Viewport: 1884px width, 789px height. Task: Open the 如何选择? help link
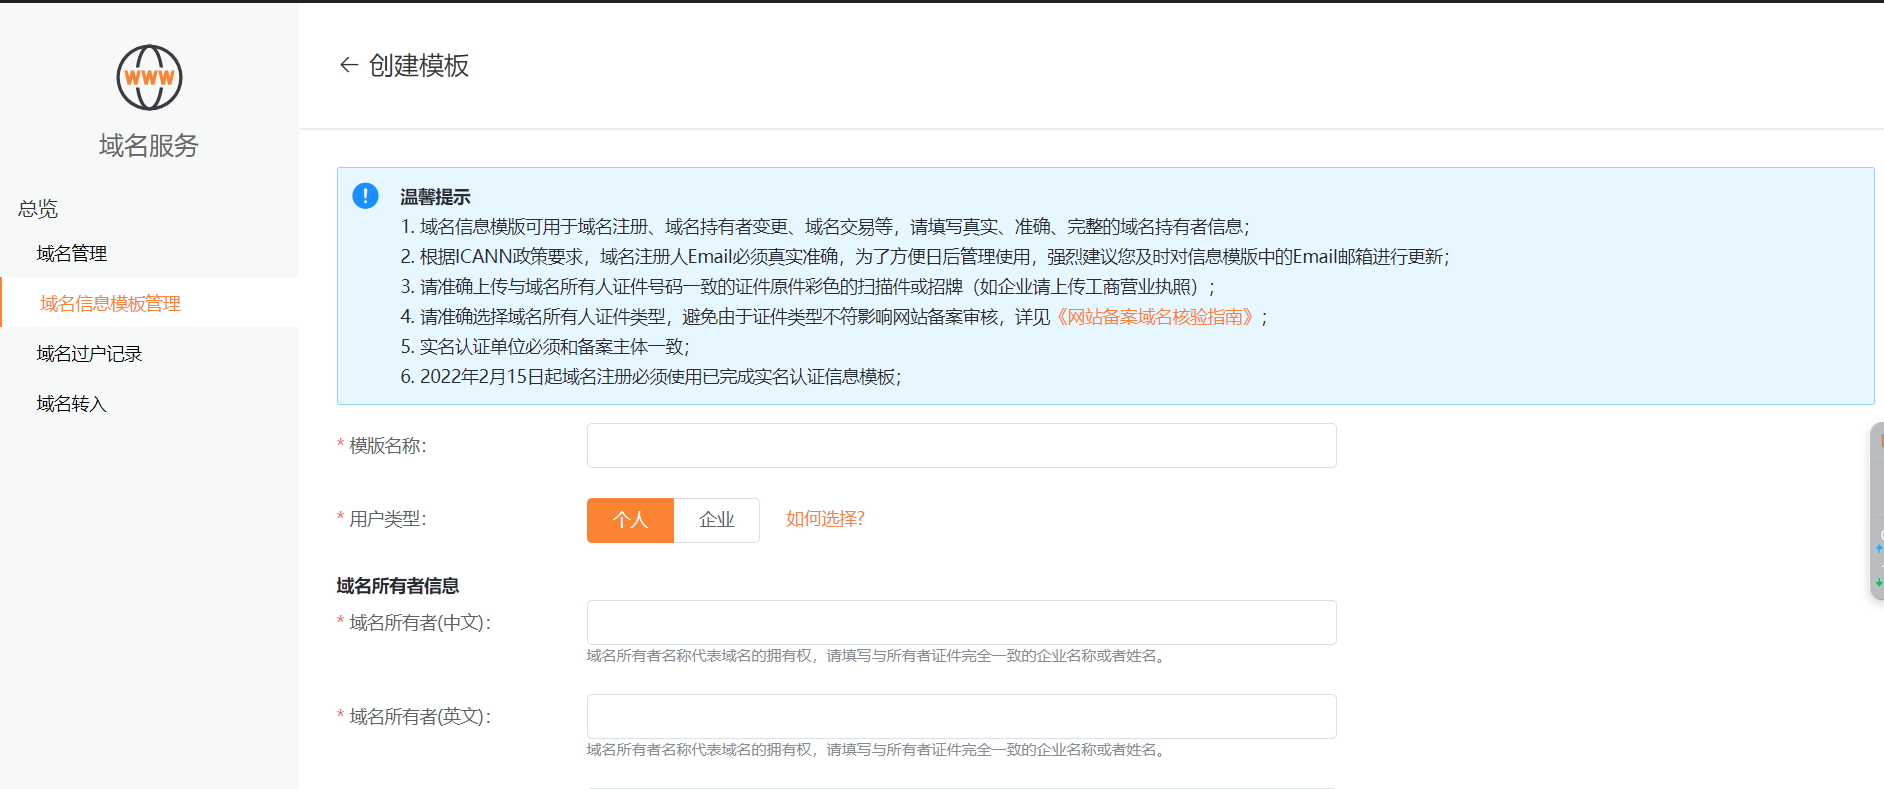pos(824,519)
